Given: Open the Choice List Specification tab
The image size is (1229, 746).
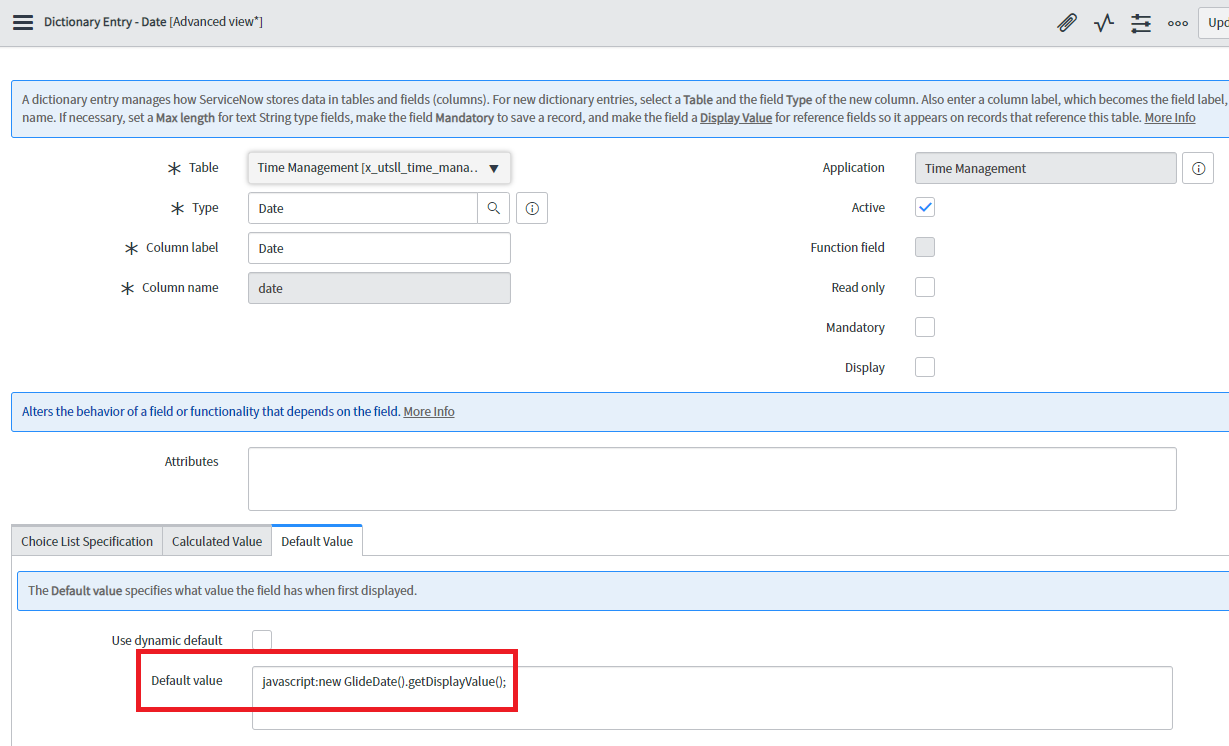Looking at the screenshot, I should (x=86, y=540).
